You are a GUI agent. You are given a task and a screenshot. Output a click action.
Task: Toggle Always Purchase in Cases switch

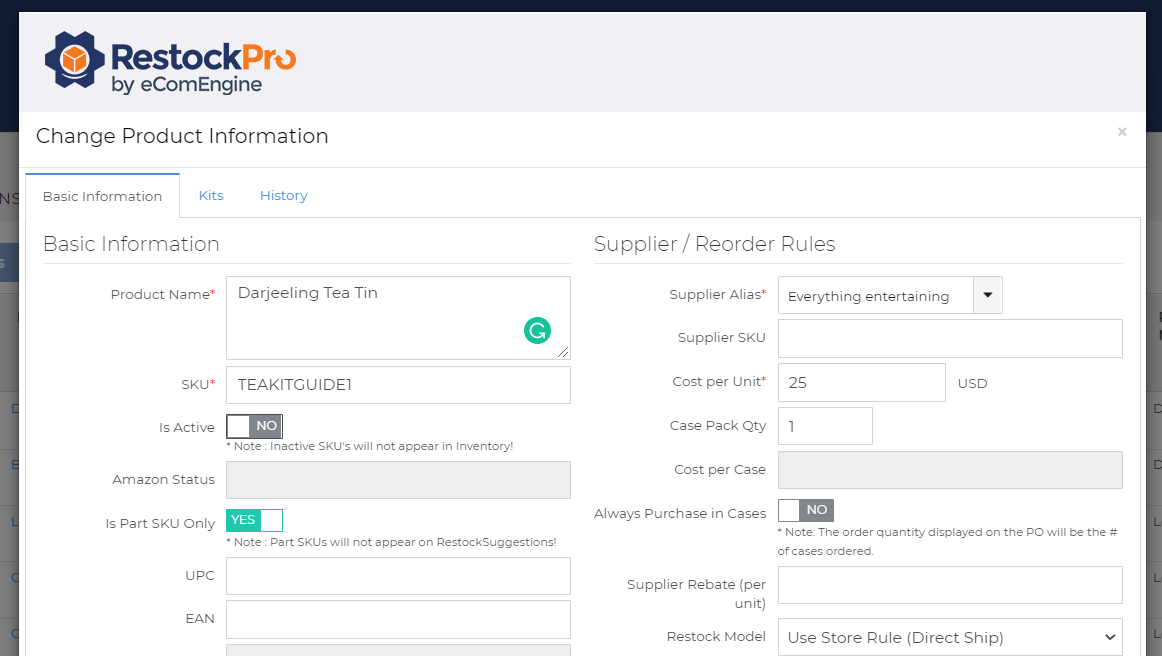point(806,510)
